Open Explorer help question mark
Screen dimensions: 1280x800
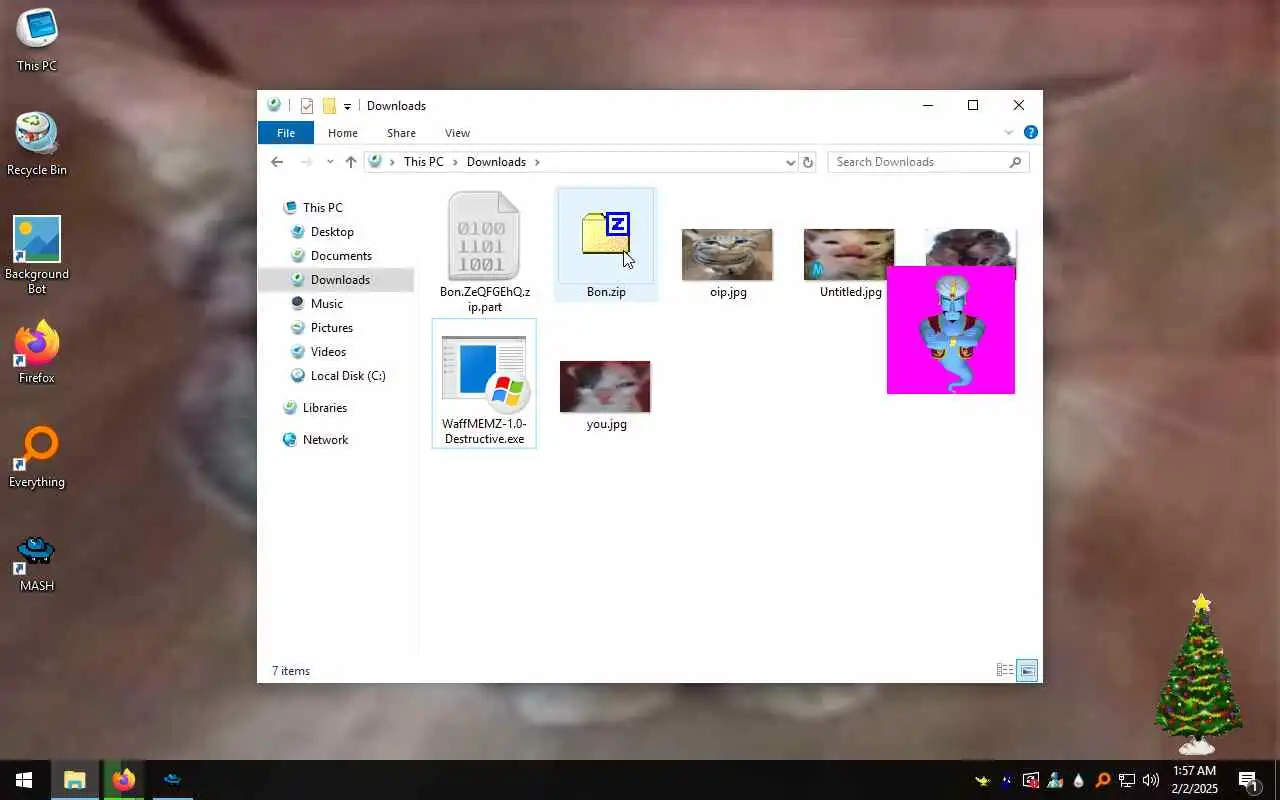coord(1030,132)
